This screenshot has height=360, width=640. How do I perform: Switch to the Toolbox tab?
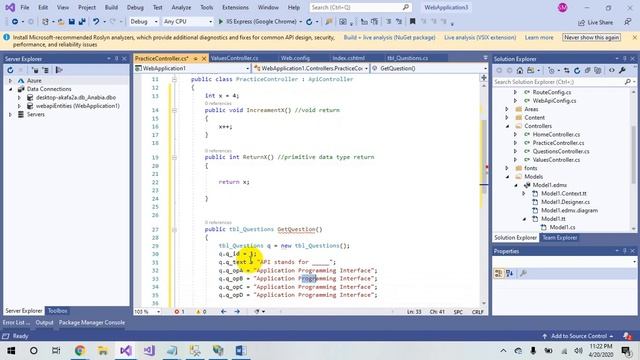58,311
